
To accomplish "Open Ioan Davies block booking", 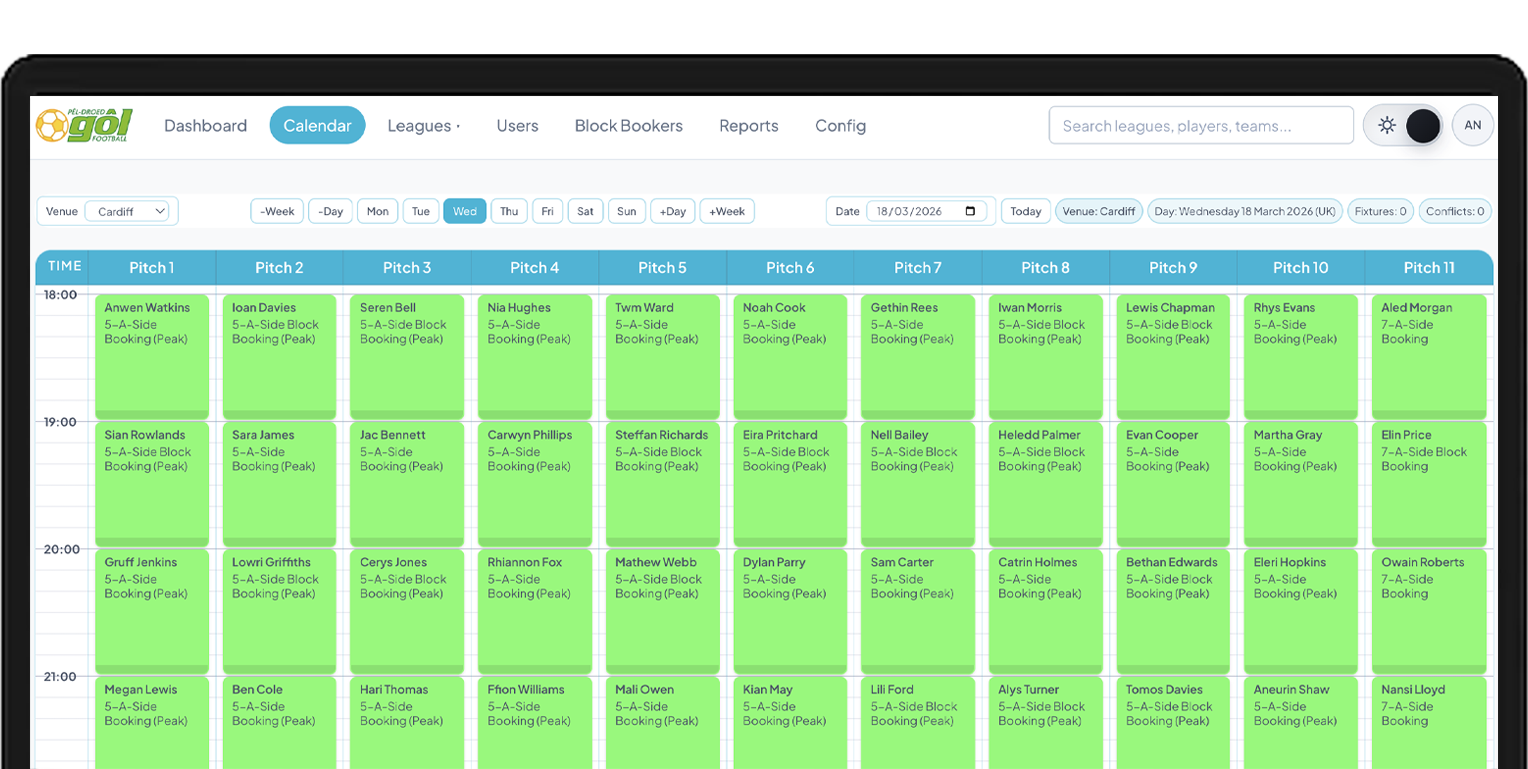I will 280,356.
